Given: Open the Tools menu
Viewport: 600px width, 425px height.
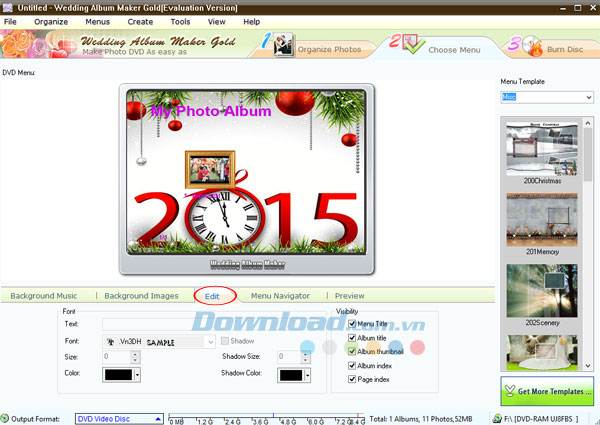Looking at the screenshot, I should (x=180, y=22).
